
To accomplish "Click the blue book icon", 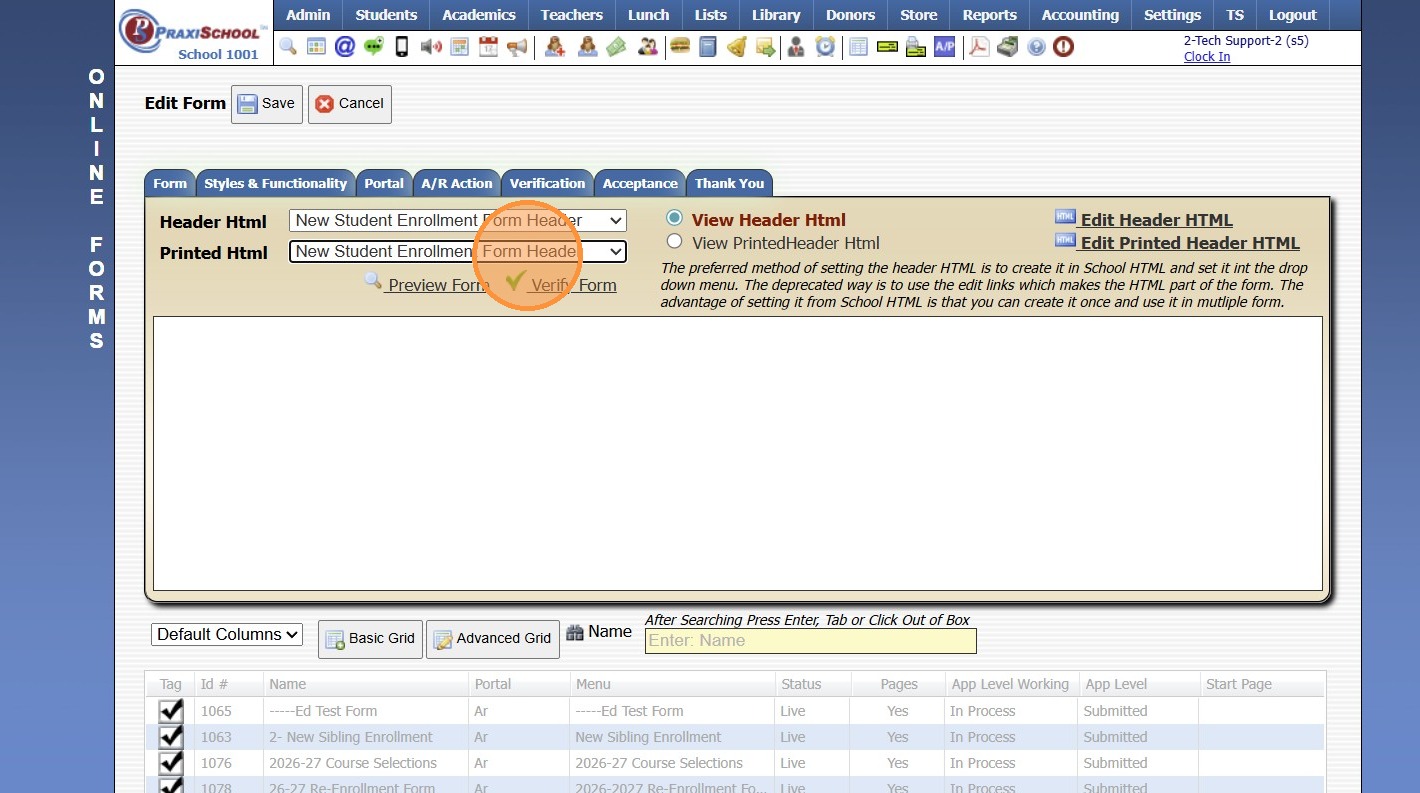I will [708, 46].
